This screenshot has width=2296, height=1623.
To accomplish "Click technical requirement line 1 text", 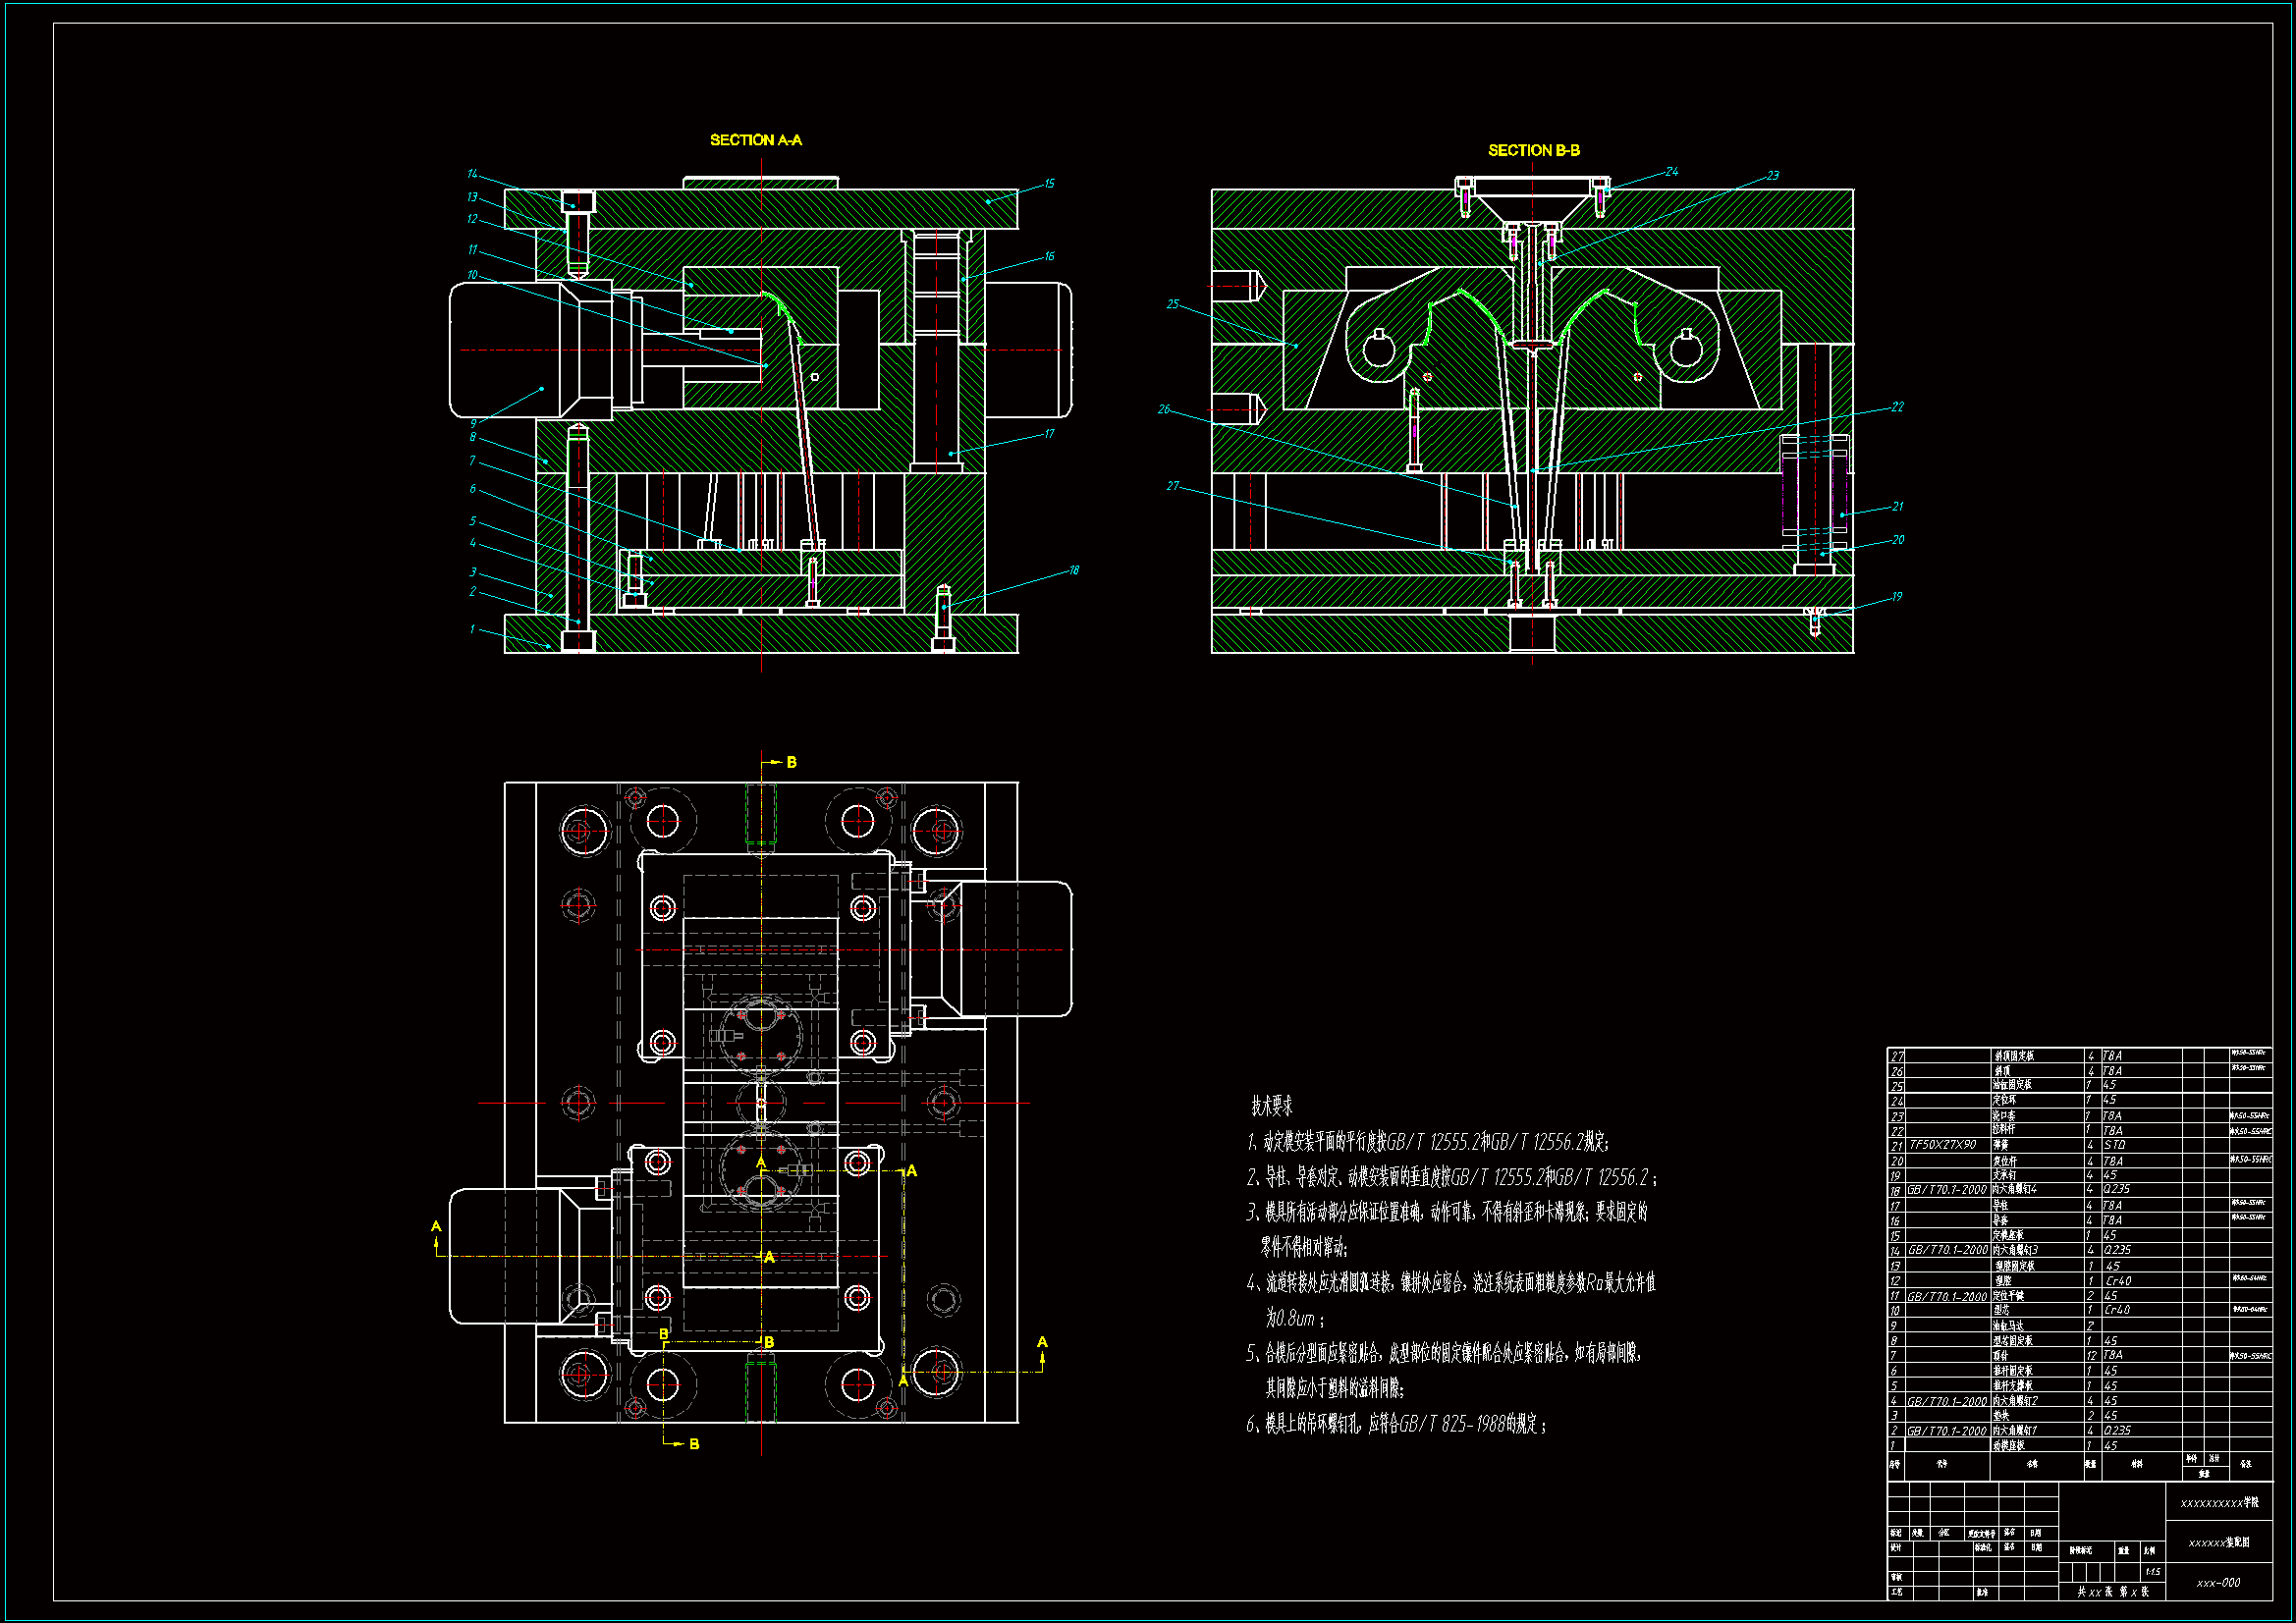I will coord(1427,1142).
